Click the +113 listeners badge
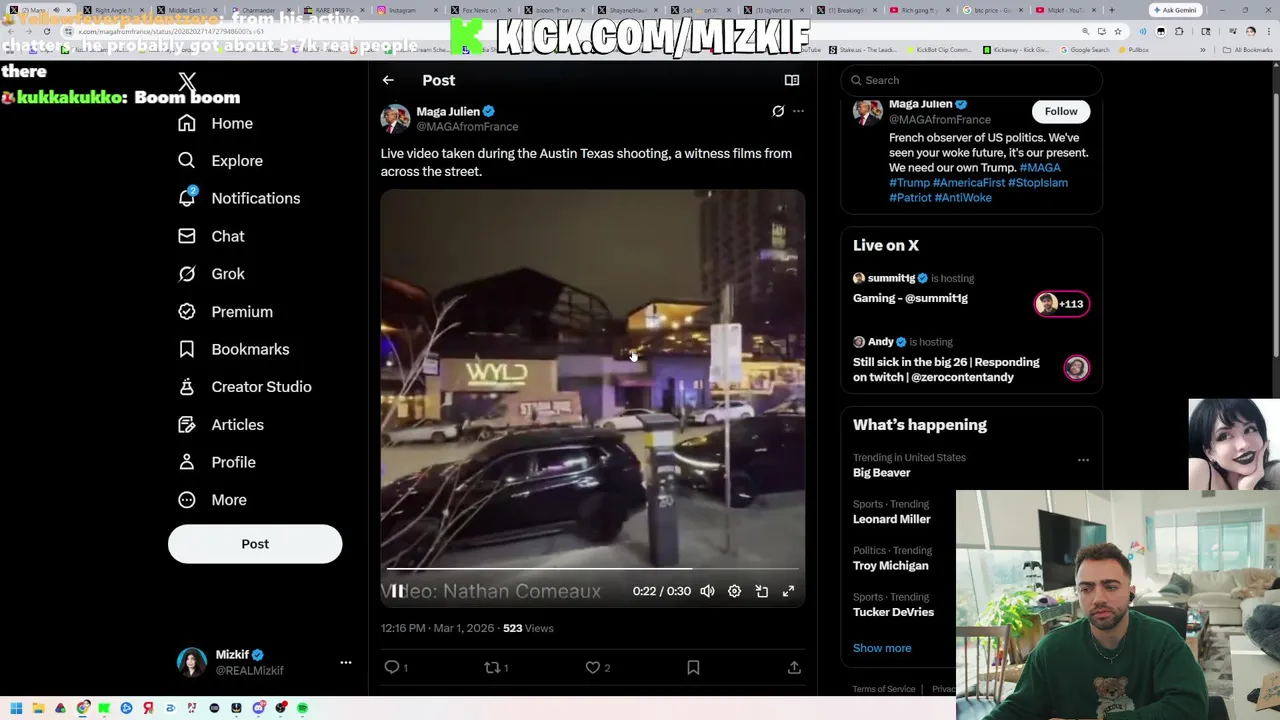The image size is (1280, 720). 1062,304
